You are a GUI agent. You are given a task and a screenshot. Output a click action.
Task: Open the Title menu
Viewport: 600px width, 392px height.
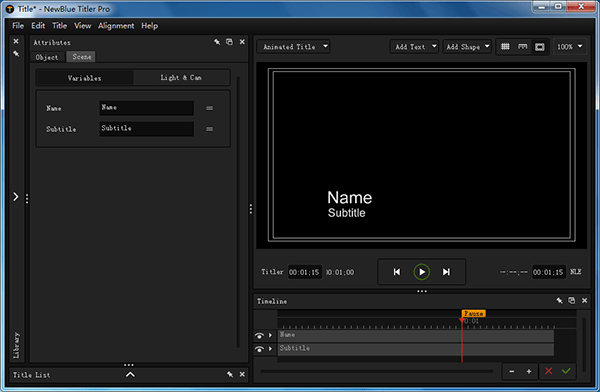coord(59,26)
